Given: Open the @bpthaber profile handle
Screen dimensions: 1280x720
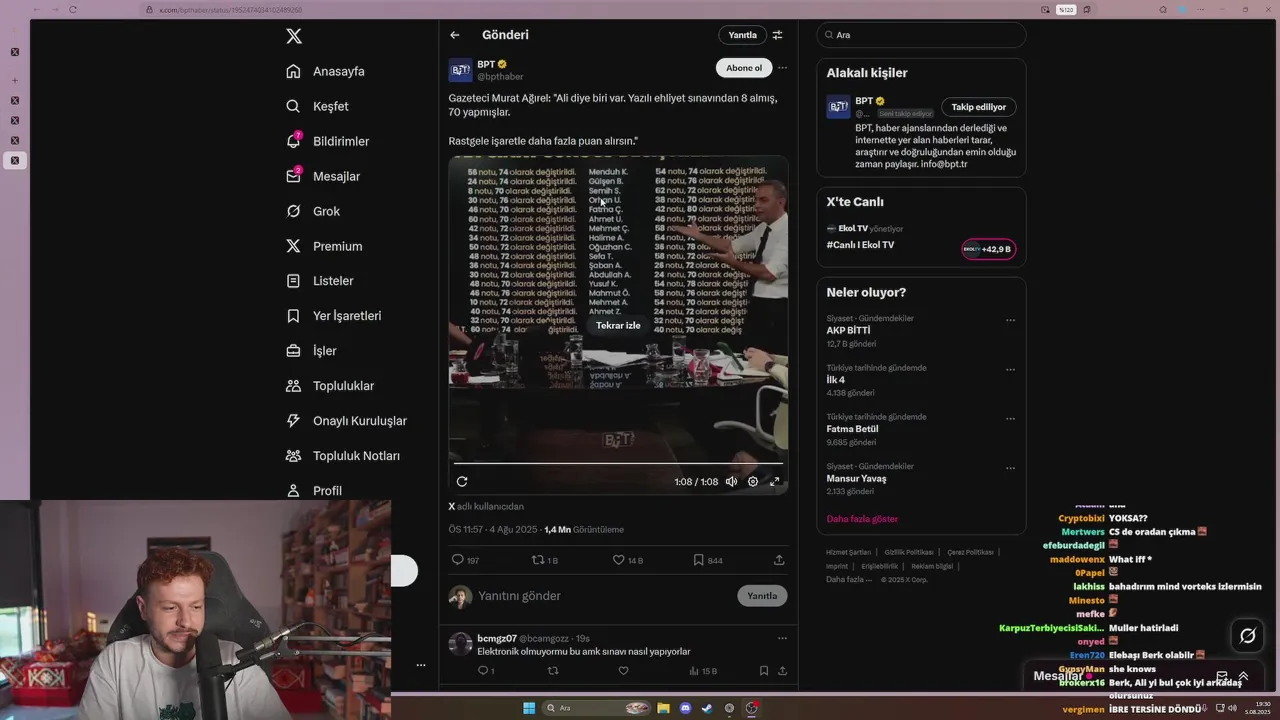Looking at the screenshot, I should tap(500, 77).
